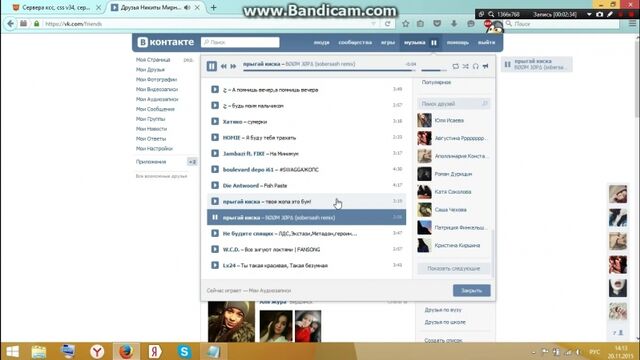Click 'выйти' to log out
Viewport: 640px width, 360px height.
pyautogui.click(x=486, y=42)
